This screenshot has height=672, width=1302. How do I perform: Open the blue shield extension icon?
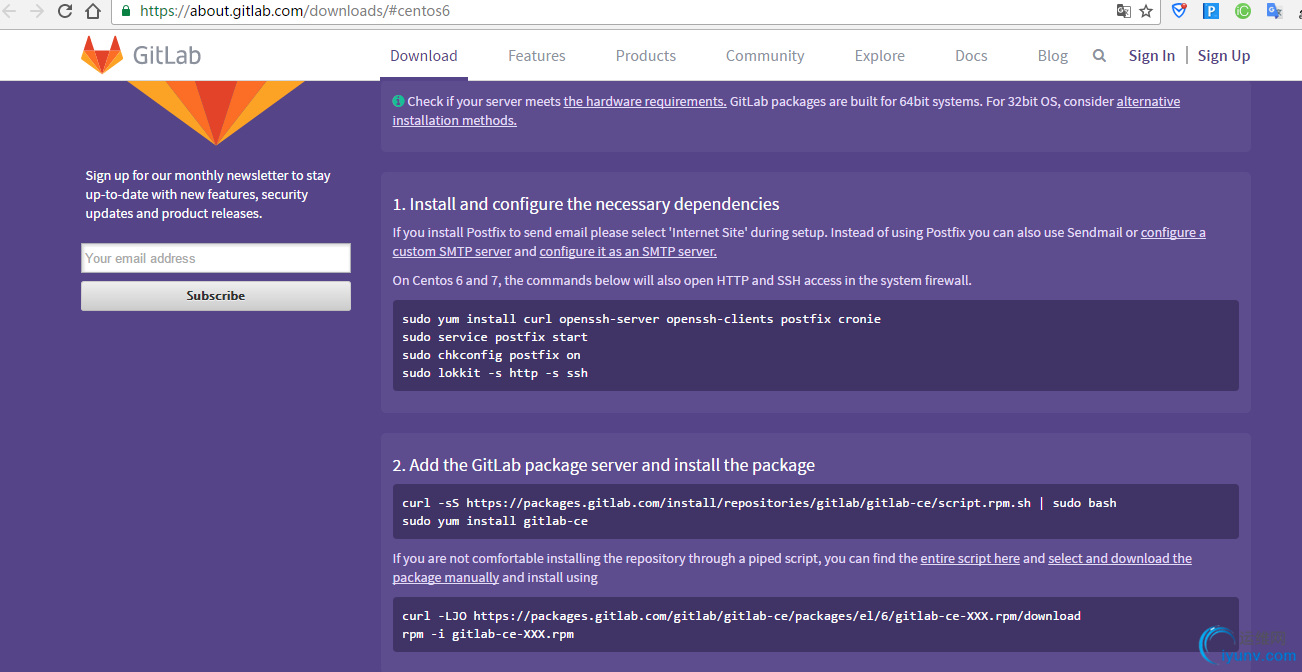(x=1180, y=12)
